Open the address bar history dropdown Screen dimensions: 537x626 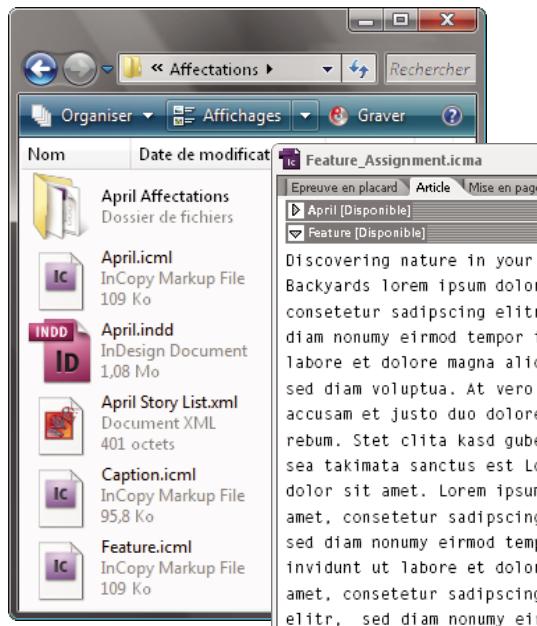pos(327,69)
